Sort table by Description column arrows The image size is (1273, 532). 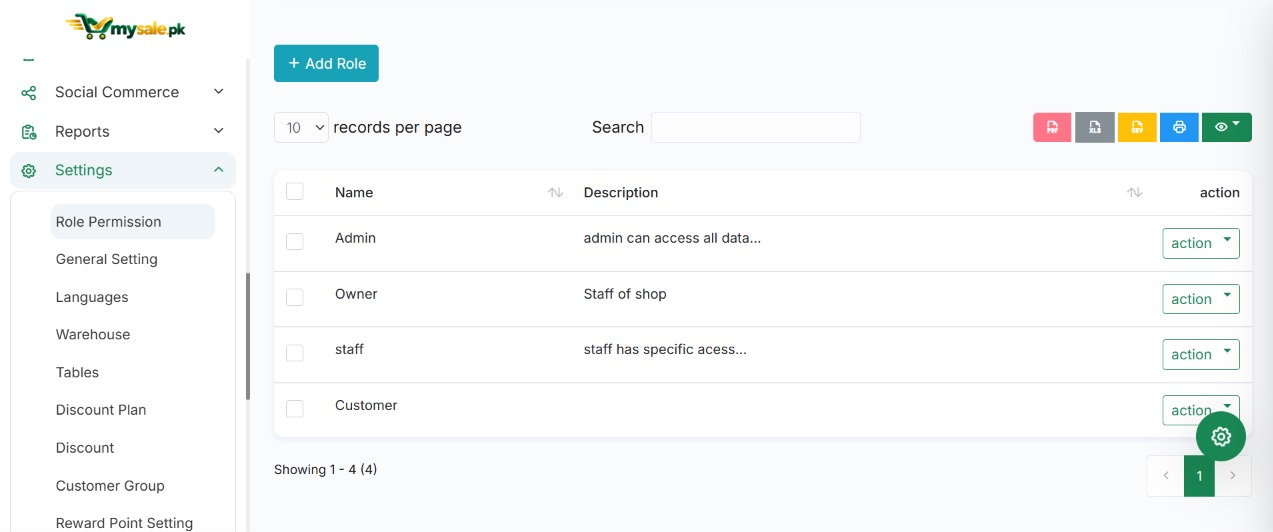(x=1134, y=192)
